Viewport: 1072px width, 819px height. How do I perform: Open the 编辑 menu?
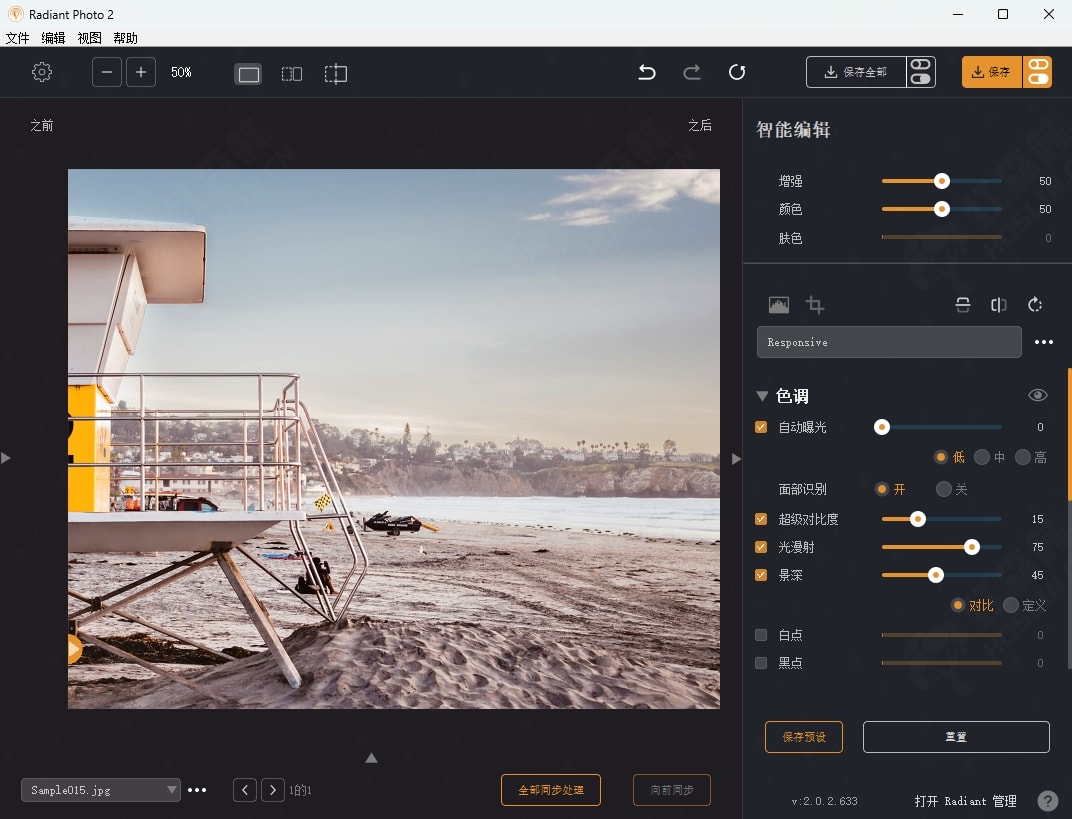tap(53, 38)
